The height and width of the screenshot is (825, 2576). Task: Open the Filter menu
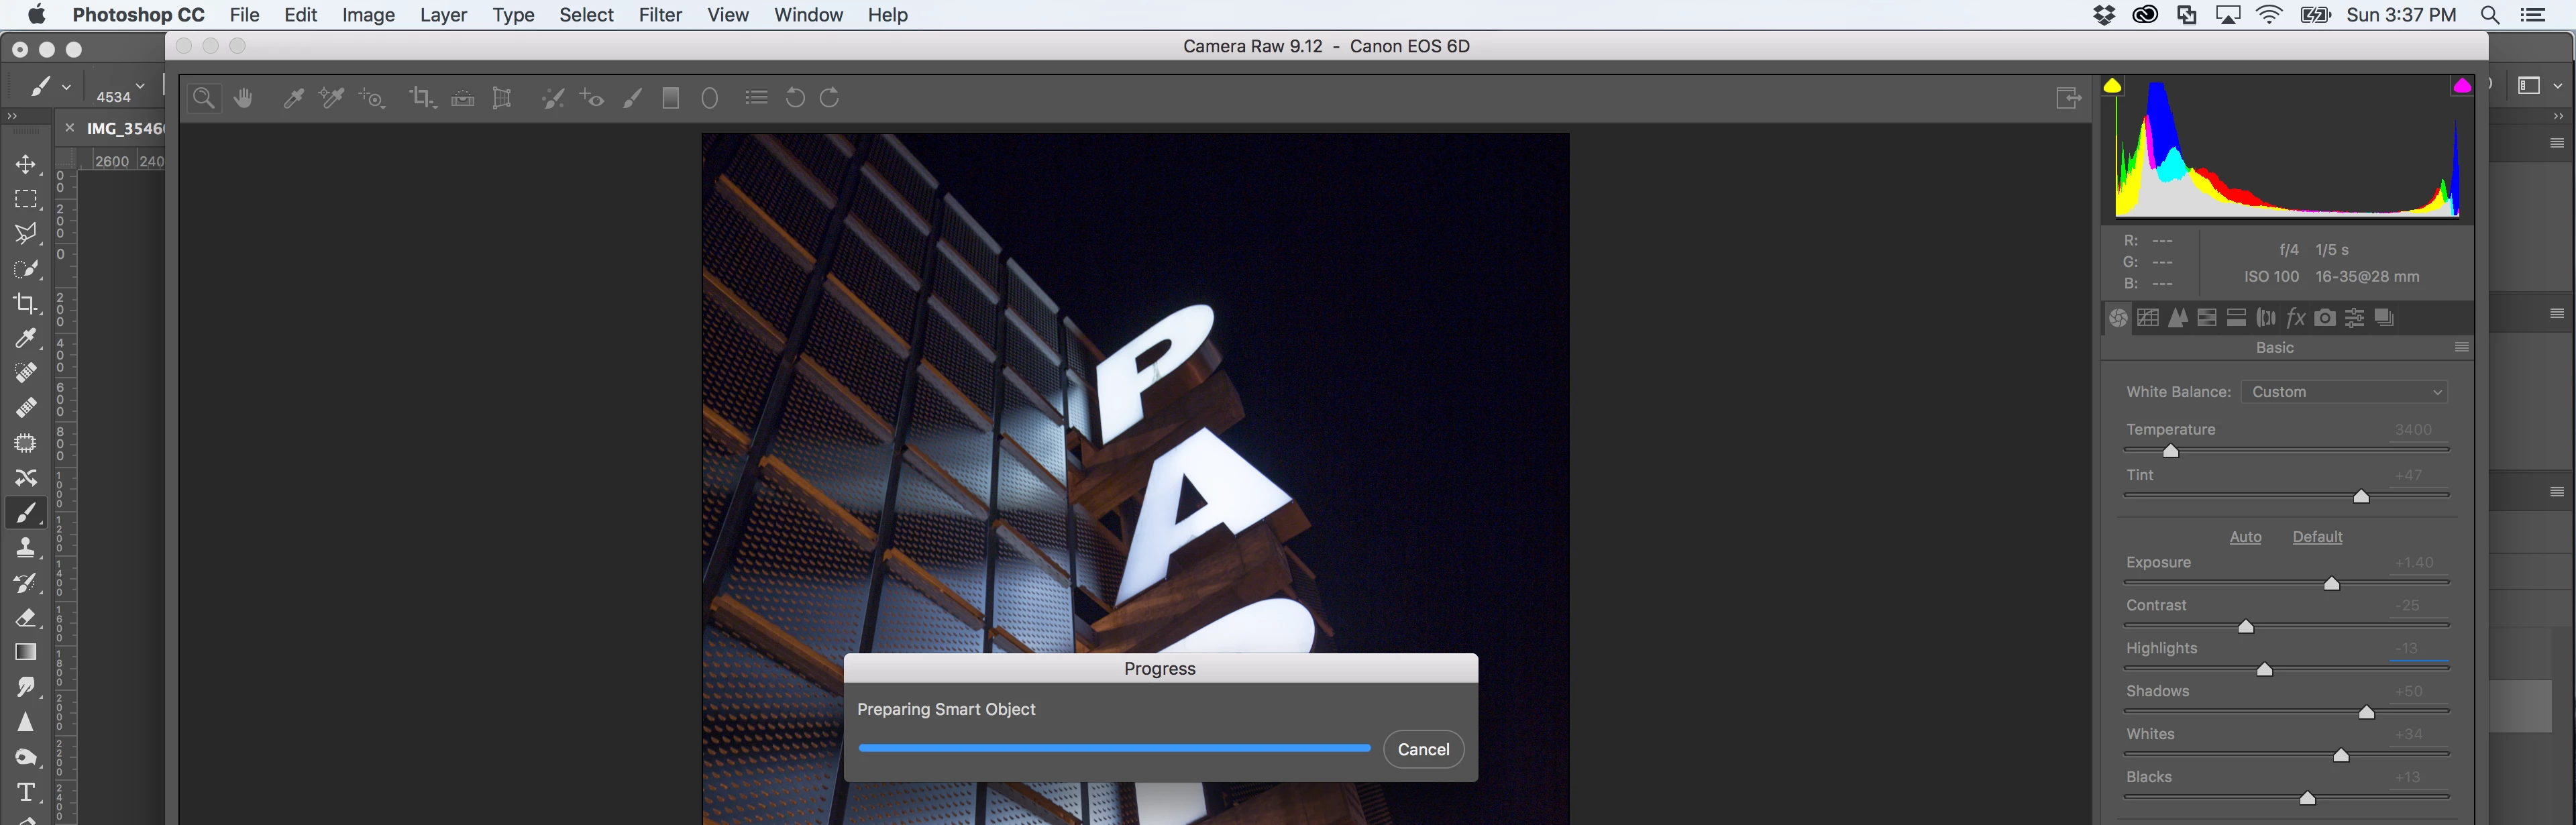coord(660,15)
